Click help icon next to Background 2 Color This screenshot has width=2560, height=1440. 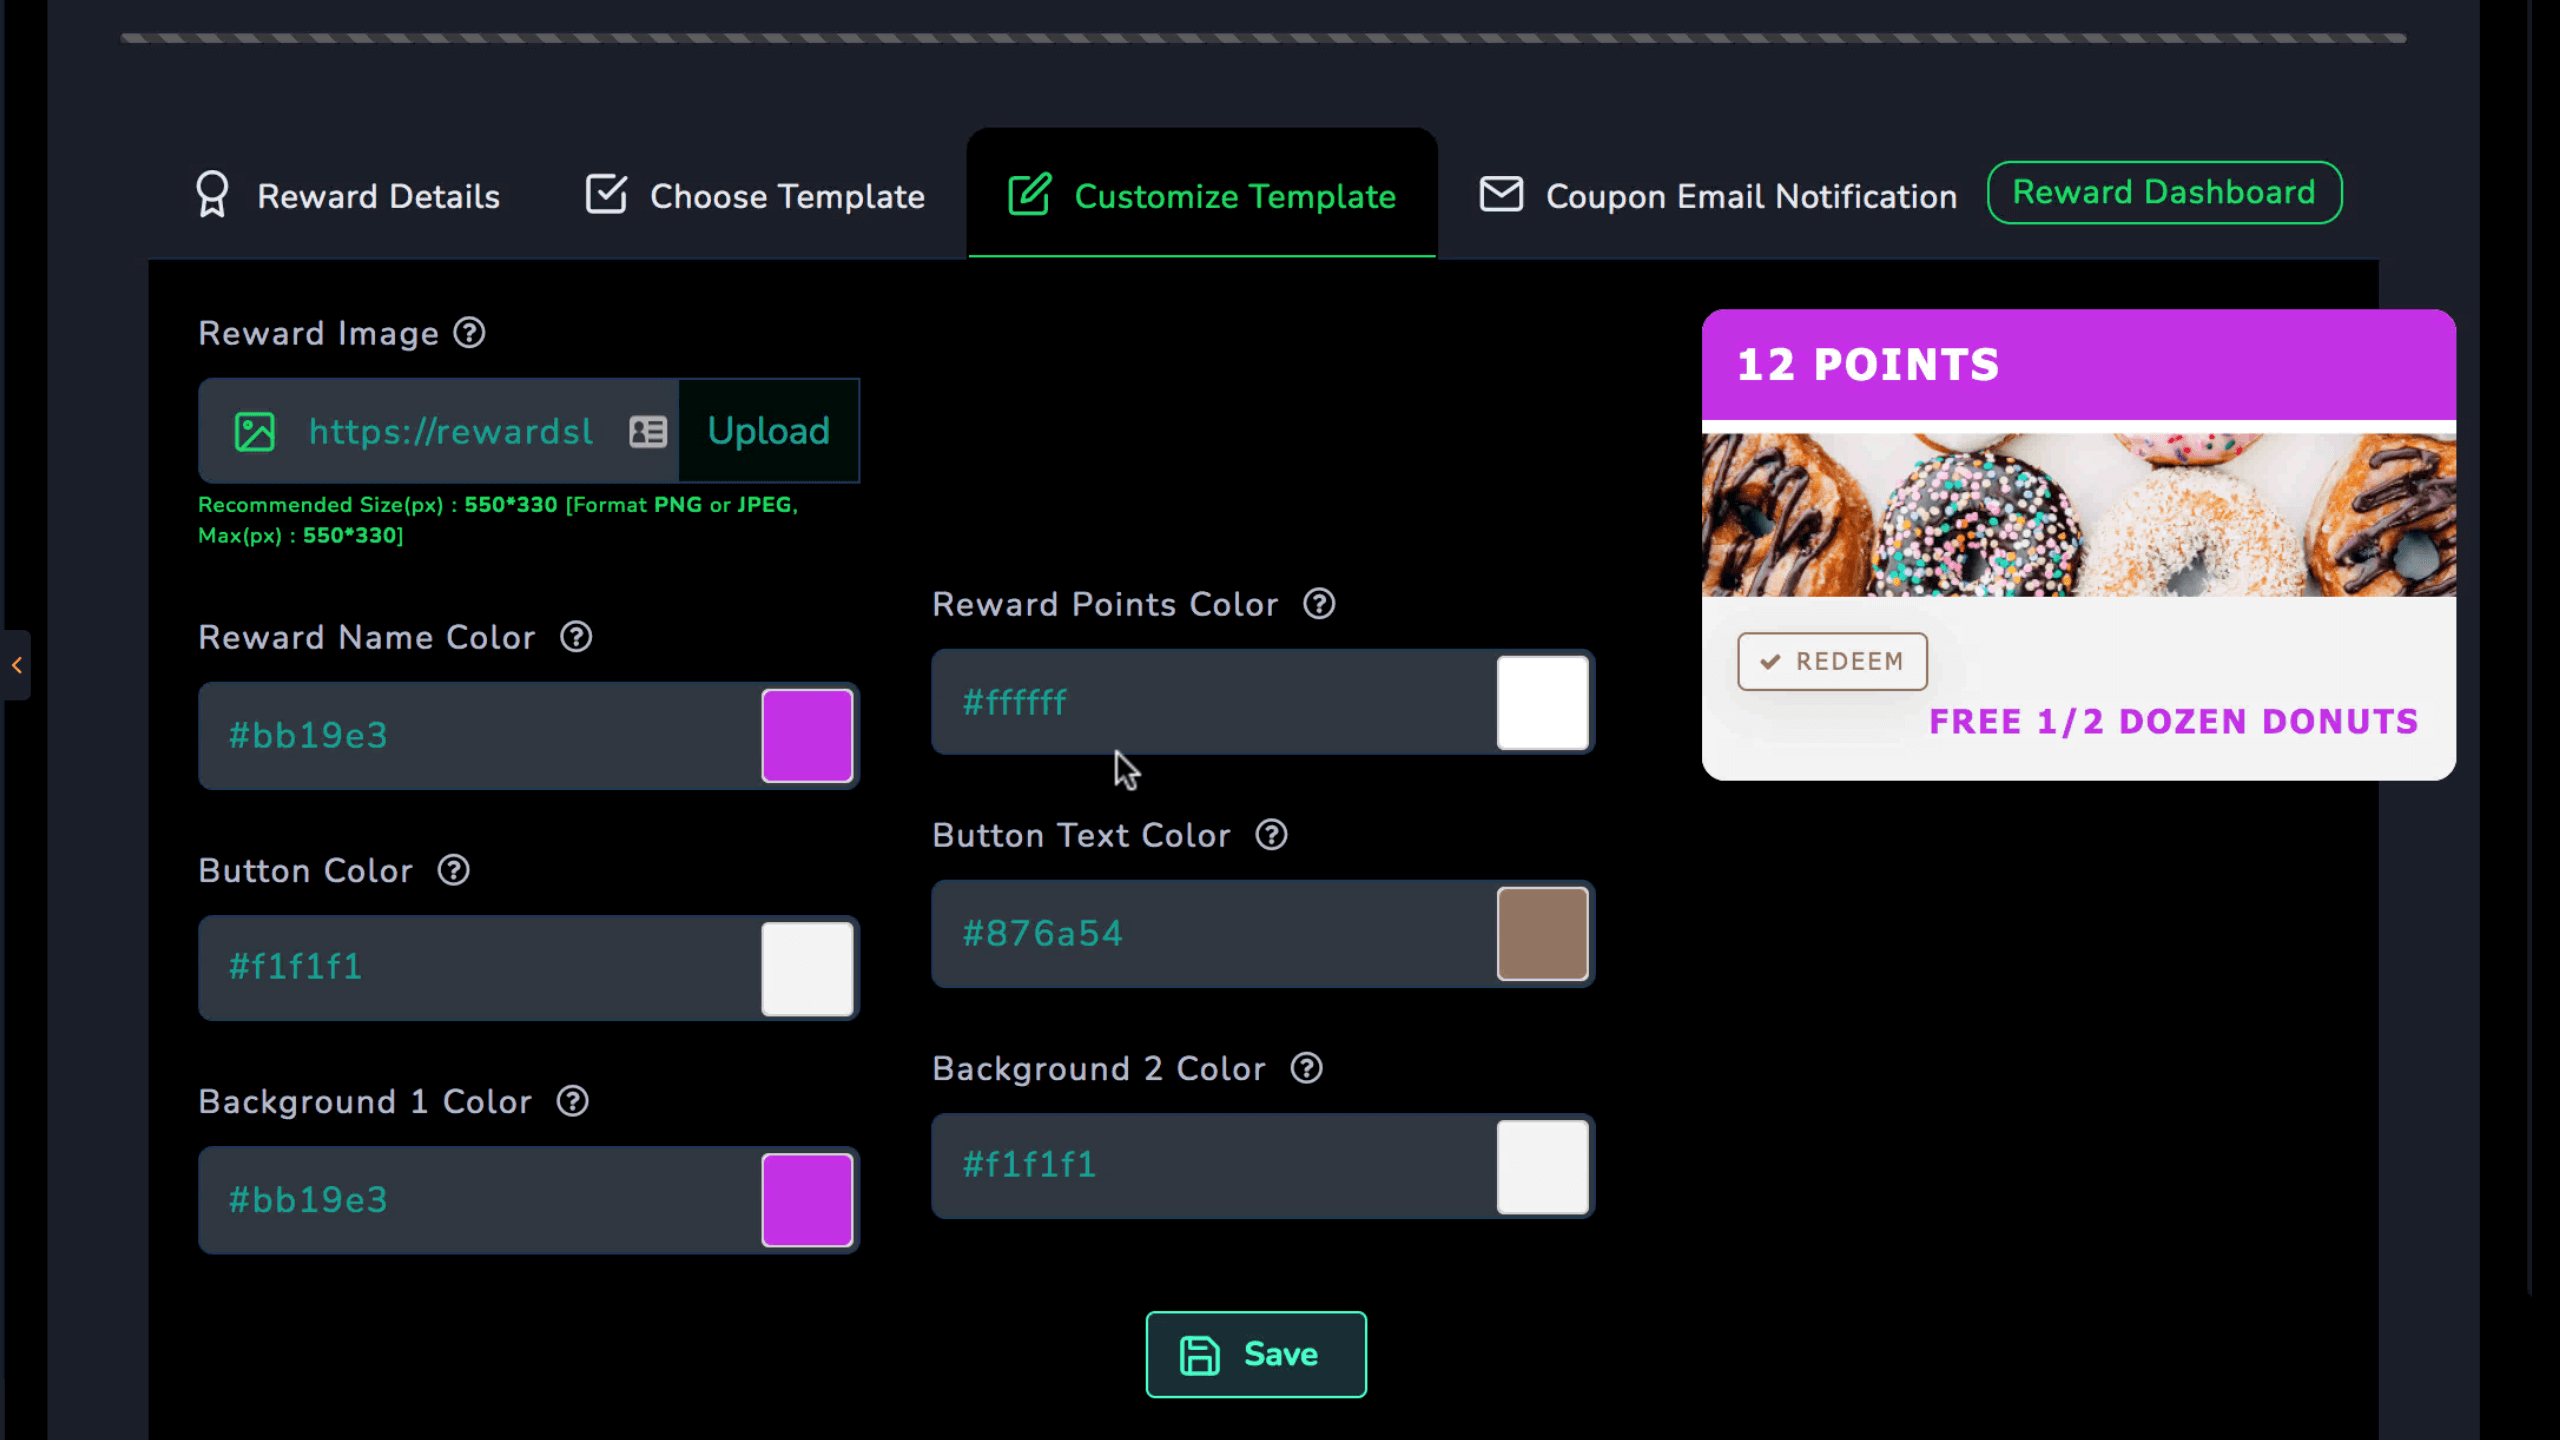pos(1306,1068)
